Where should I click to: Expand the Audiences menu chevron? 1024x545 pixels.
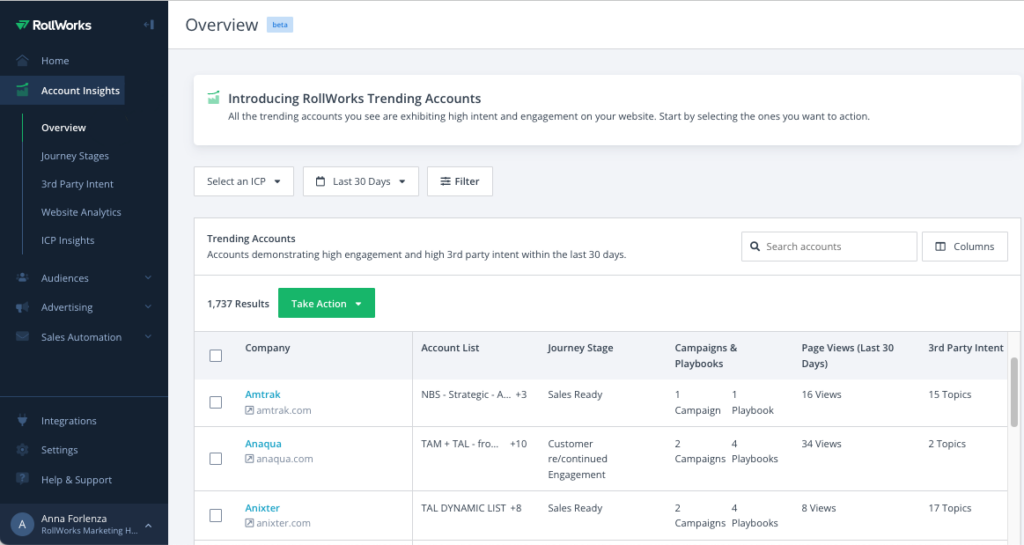148,277
